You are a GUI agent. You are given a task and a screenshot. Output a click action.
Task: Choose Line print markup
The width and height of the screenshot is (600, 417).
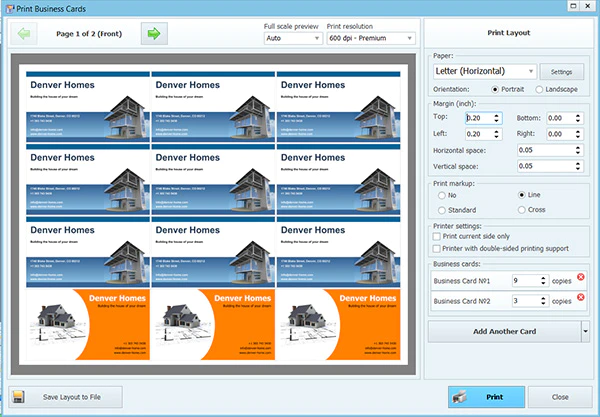[522, 195]
